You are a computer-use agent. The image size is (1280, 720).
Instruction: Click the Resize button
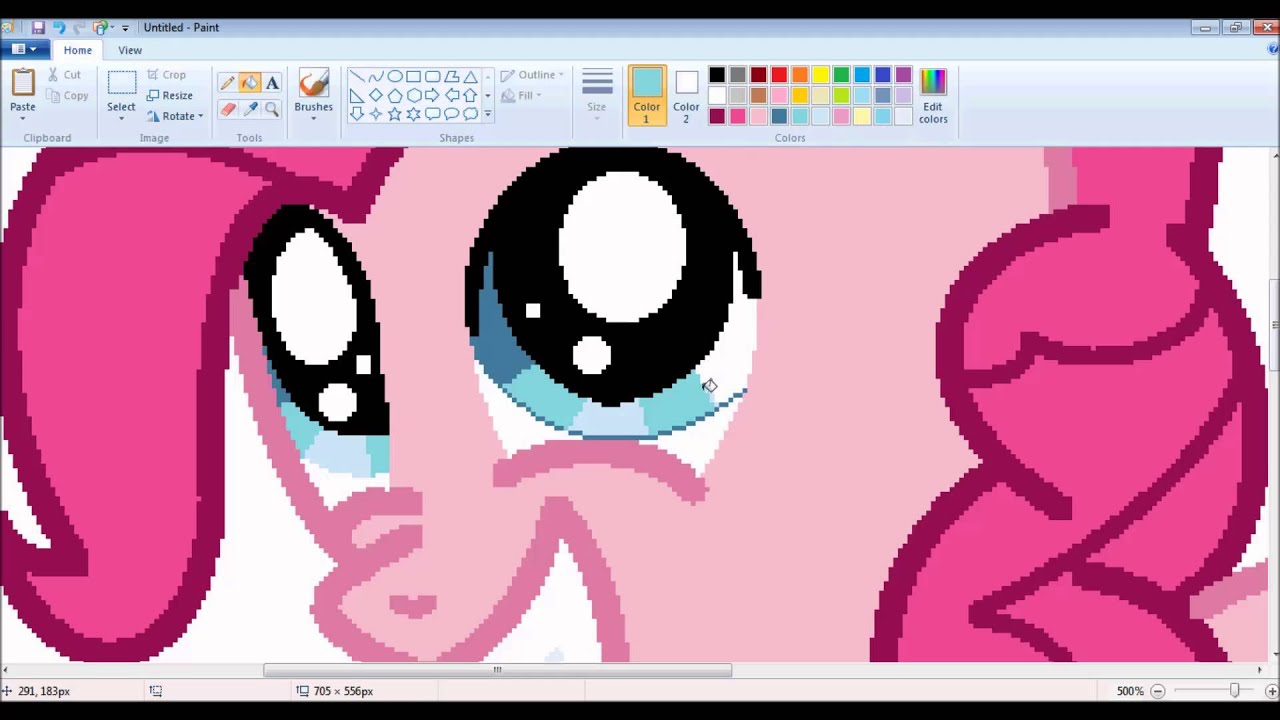click(170, 96)
